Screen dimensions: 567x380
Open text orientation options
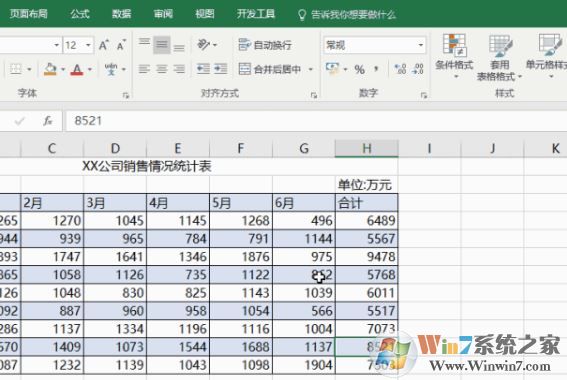(x=207, y=45)
